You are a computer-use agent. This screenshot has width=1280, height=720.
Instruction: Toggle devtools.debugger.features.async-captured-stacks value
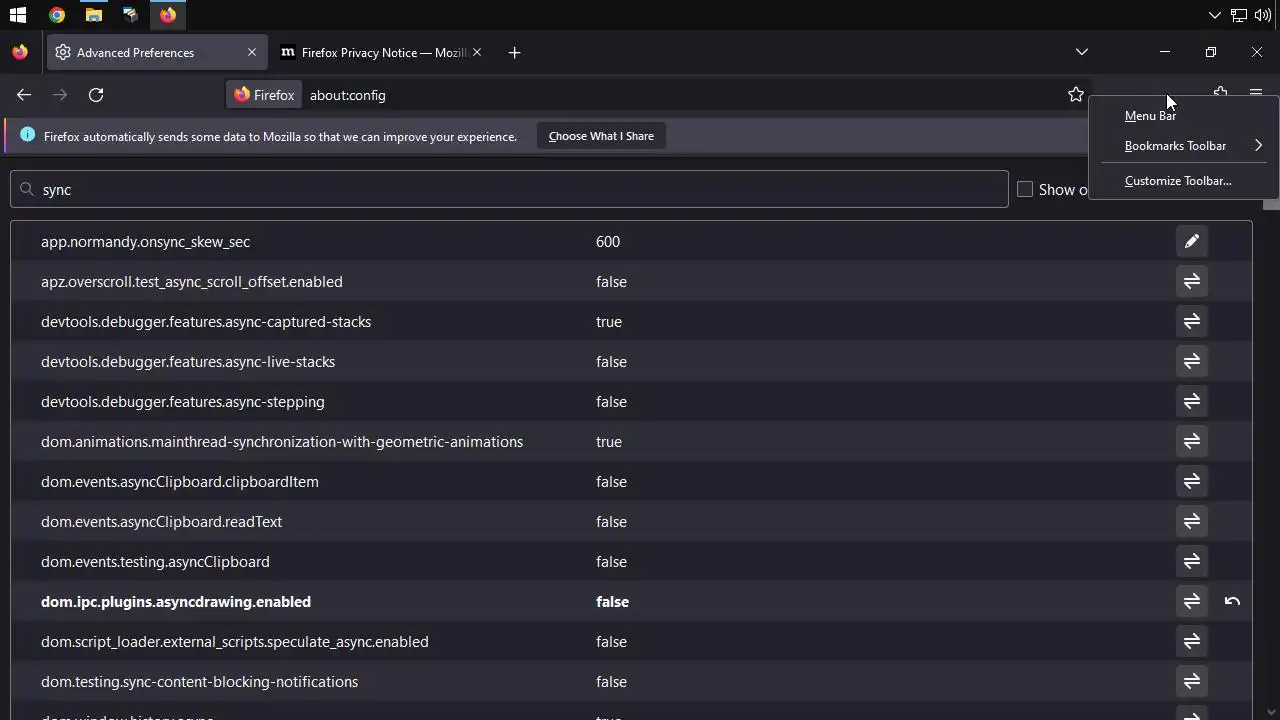coord(1191,322)
